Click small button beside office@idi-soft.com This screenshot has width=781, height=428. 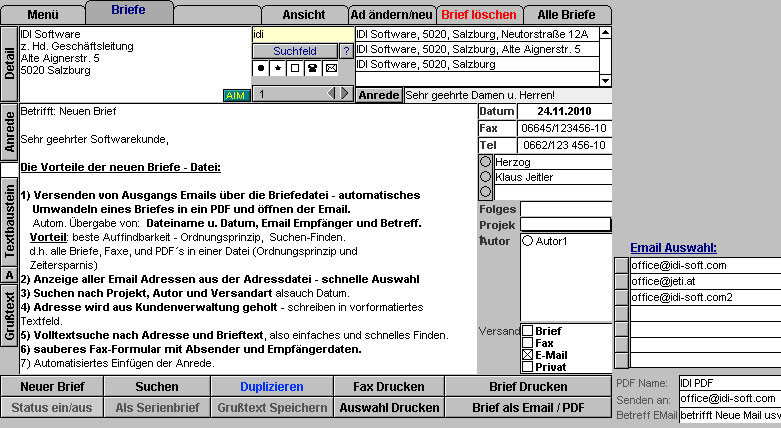tap(622, 266)
